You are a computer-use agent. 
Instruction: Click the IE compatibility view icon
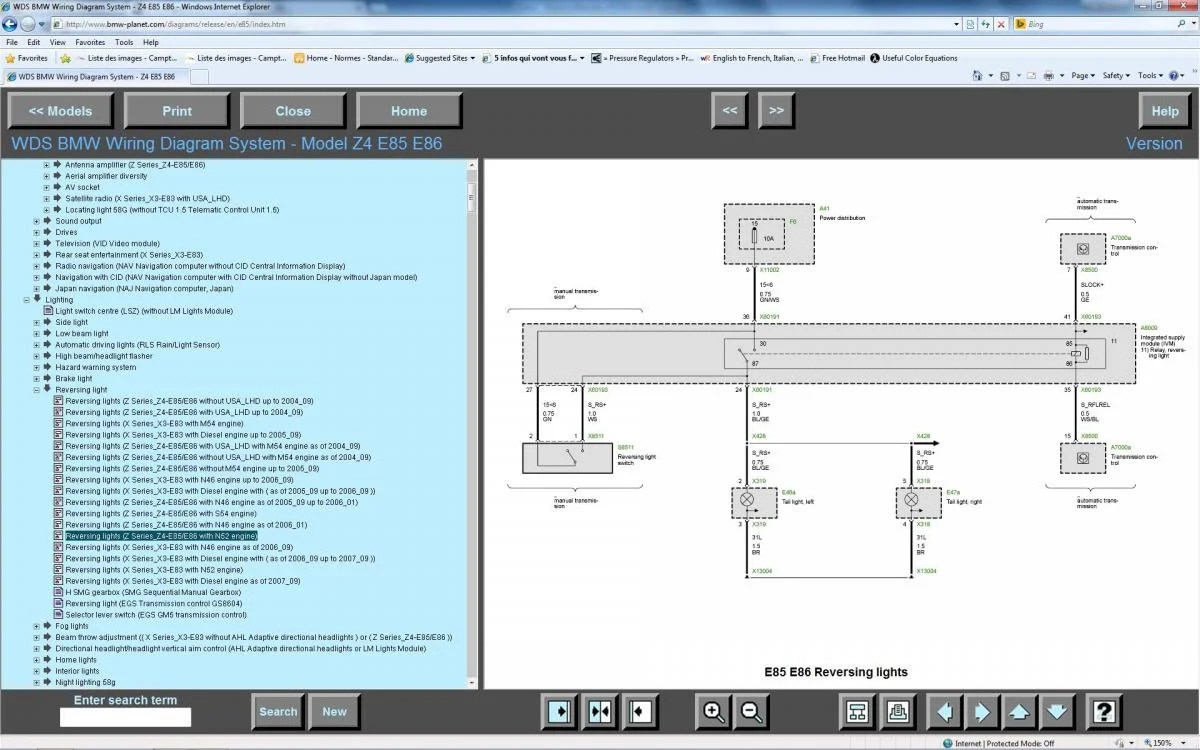[x=970, y=23]
